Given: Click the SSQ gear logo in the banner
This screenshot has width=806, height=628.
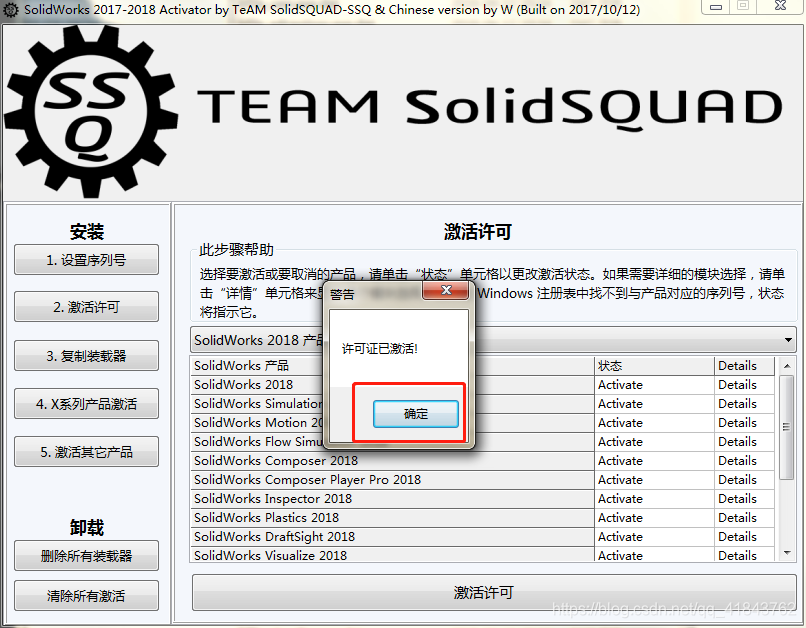Looking at the screenshot, I should tap(91, 111).
